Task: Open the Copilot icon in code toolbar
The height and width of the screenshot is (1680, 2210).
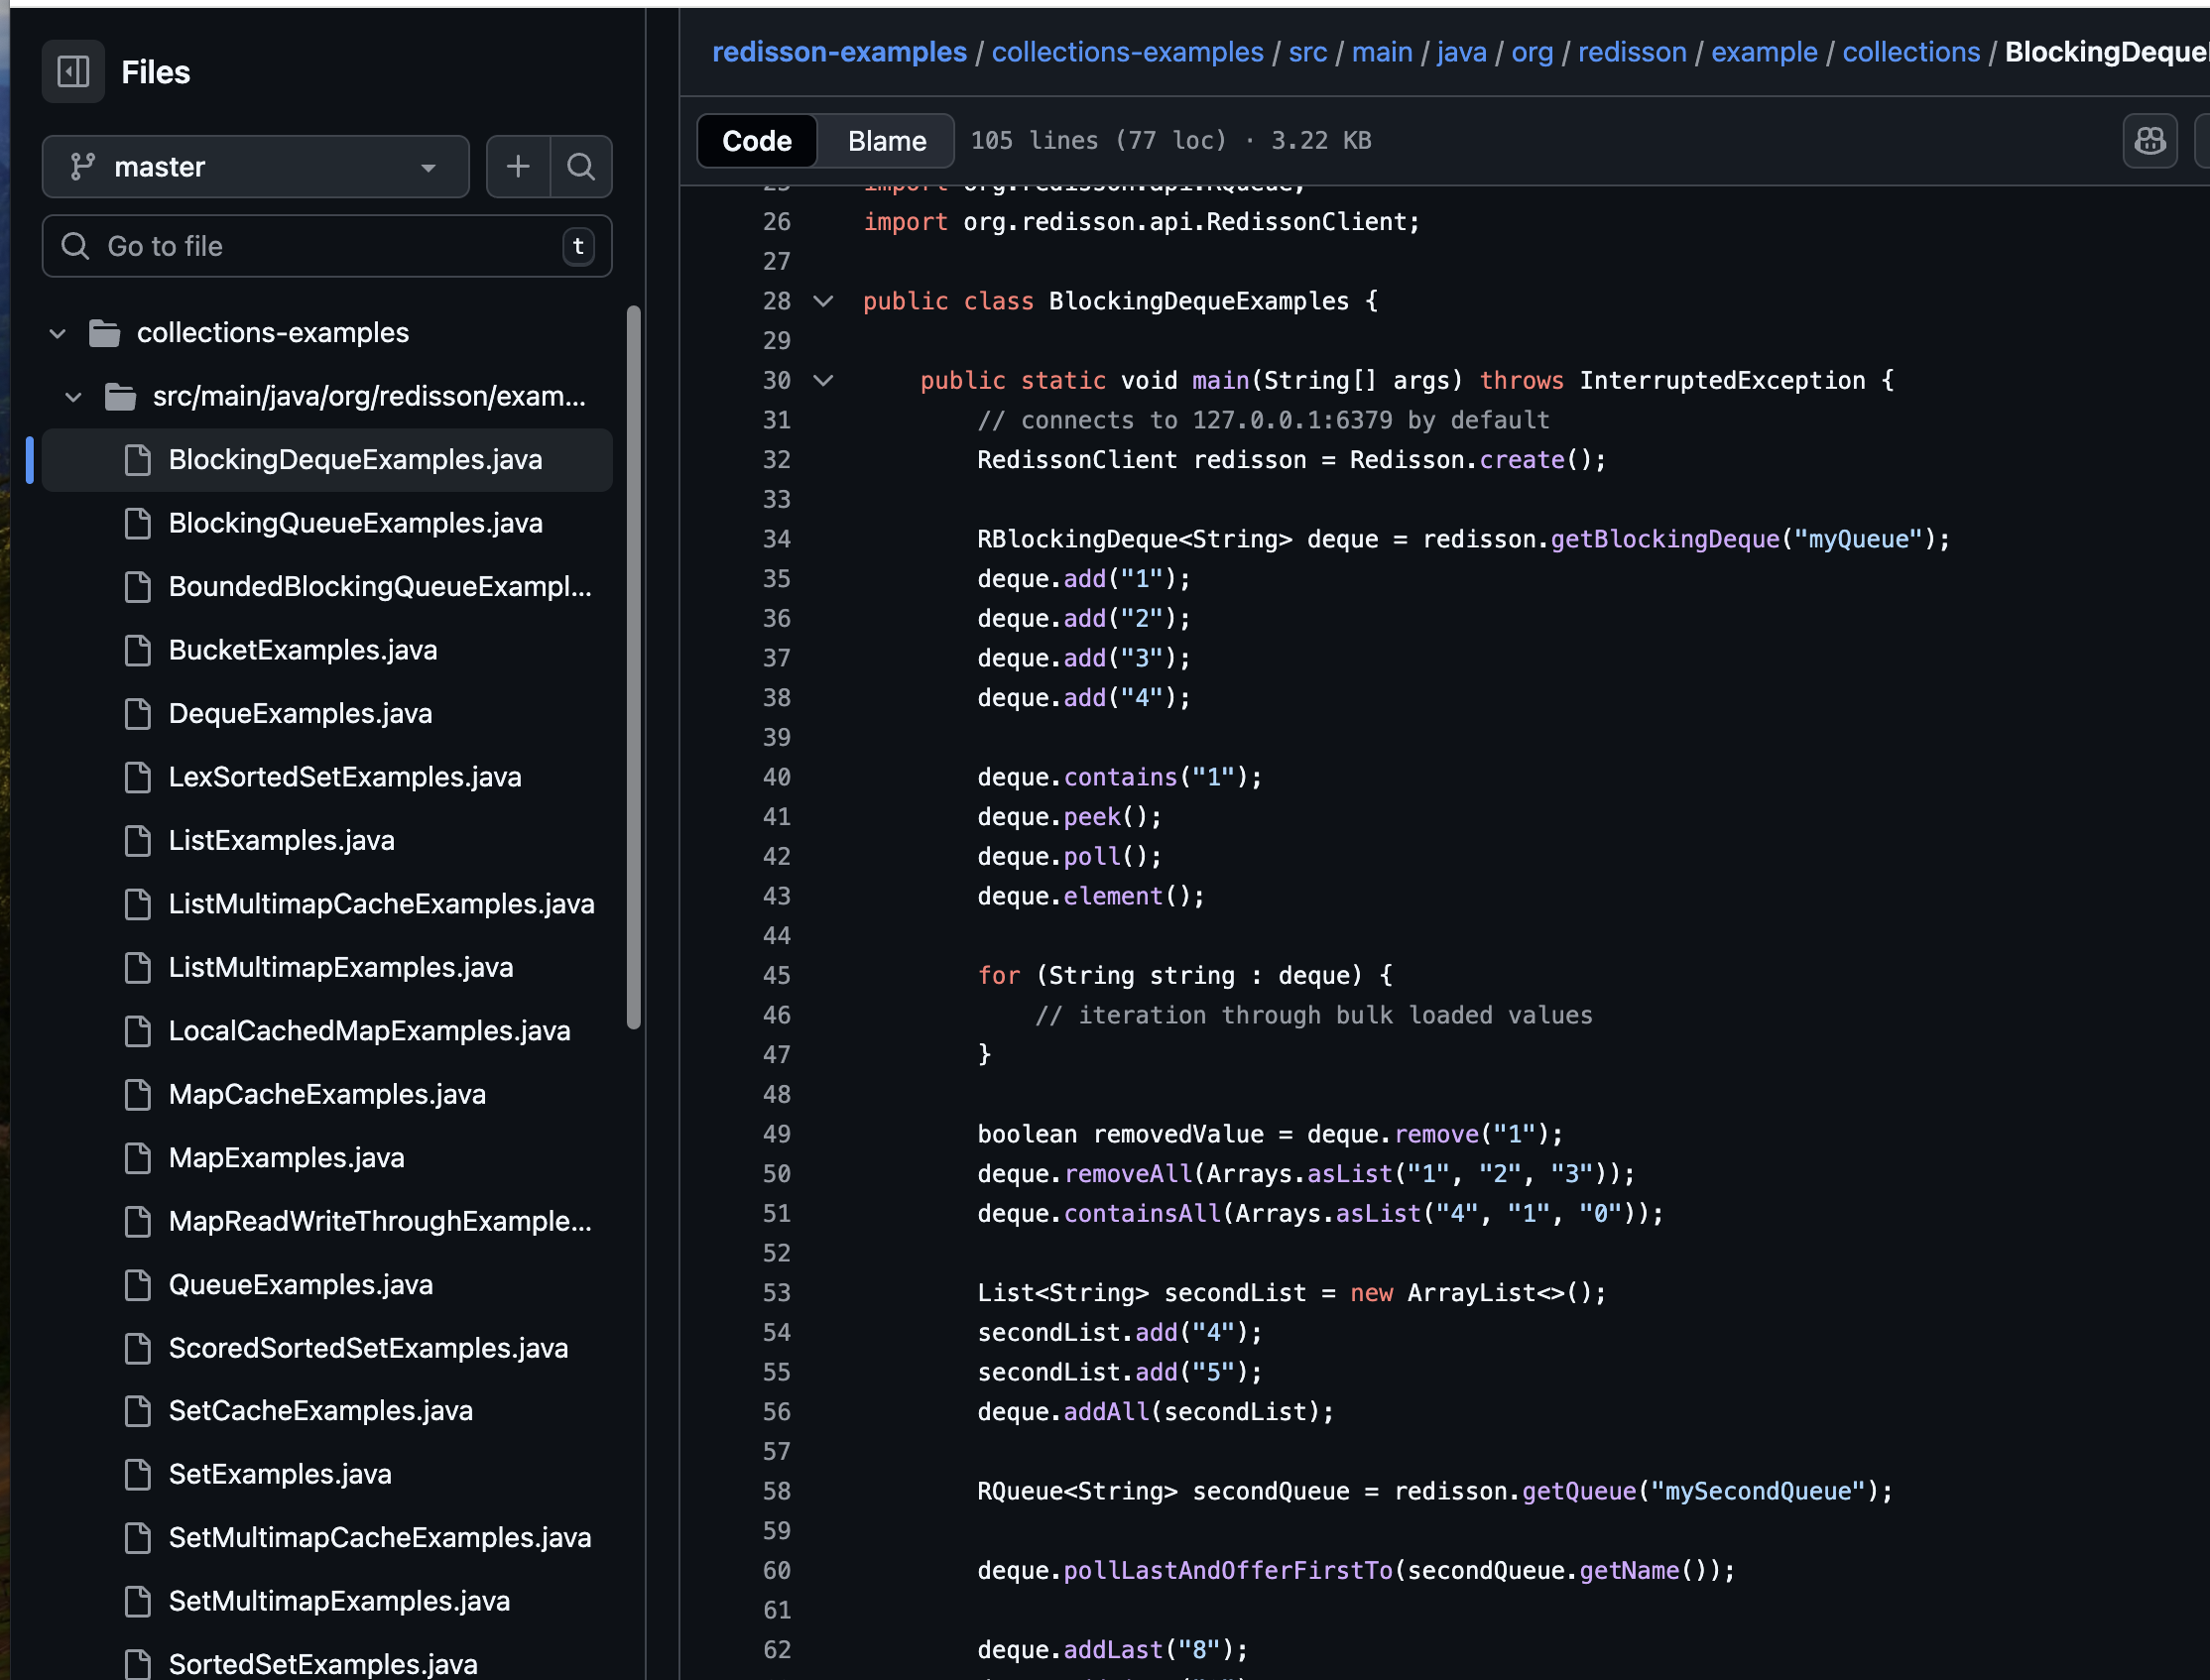Action: click(2149, 141)
